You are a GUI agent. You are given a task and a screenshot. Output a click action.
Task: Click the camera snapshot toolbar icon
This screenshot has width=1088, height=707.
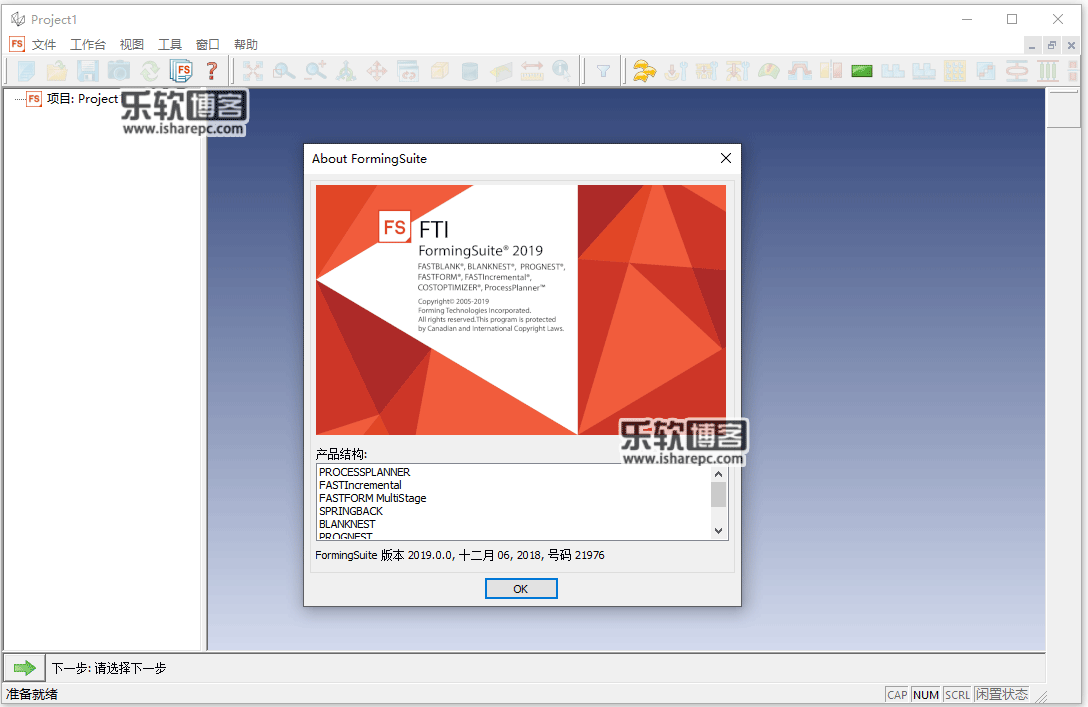[119, 70]
